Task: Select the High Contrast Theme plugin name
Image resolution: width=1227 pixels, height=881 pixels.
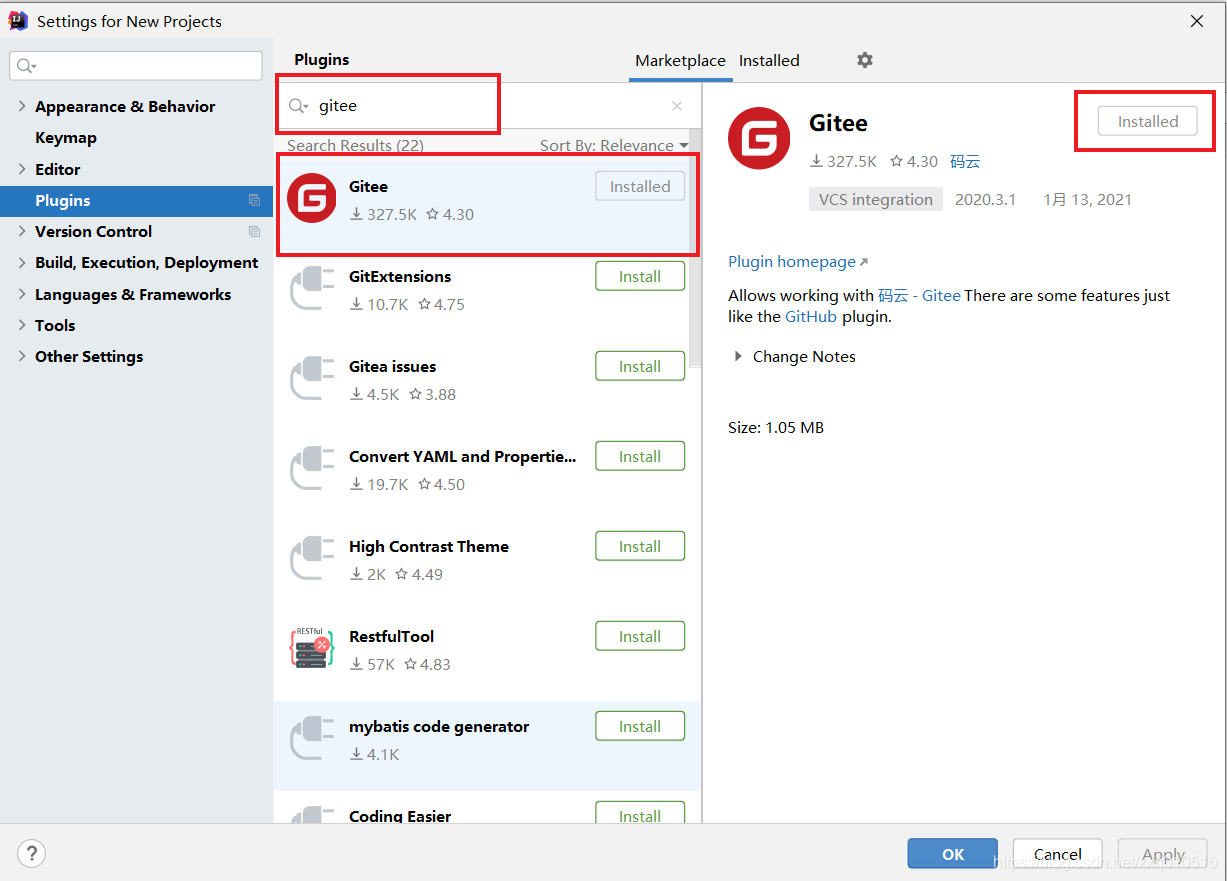Action: tap(429, 546)
